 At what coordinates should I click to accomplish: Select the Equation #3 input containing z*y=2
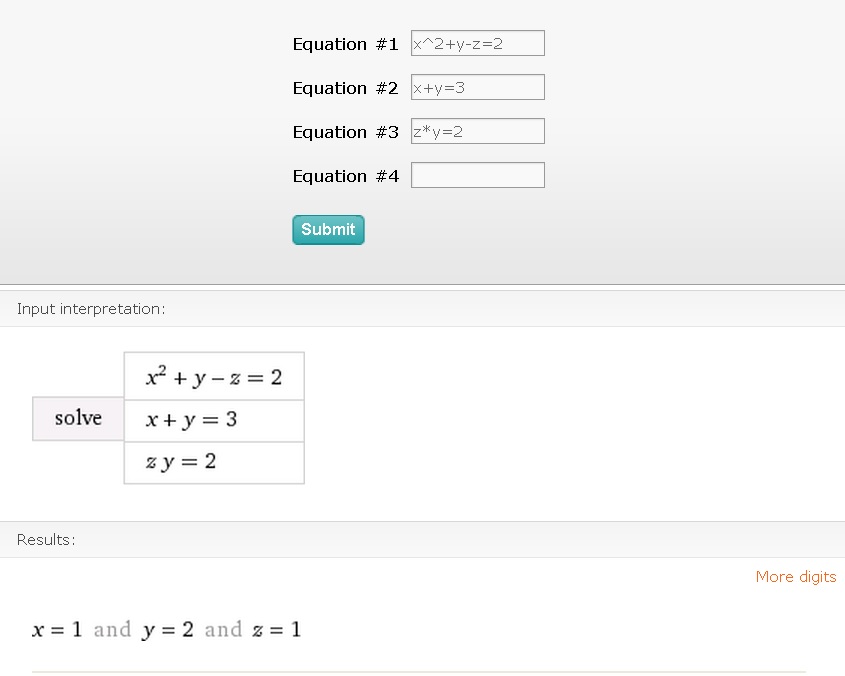pyautogui.click(x=477, y=131)
